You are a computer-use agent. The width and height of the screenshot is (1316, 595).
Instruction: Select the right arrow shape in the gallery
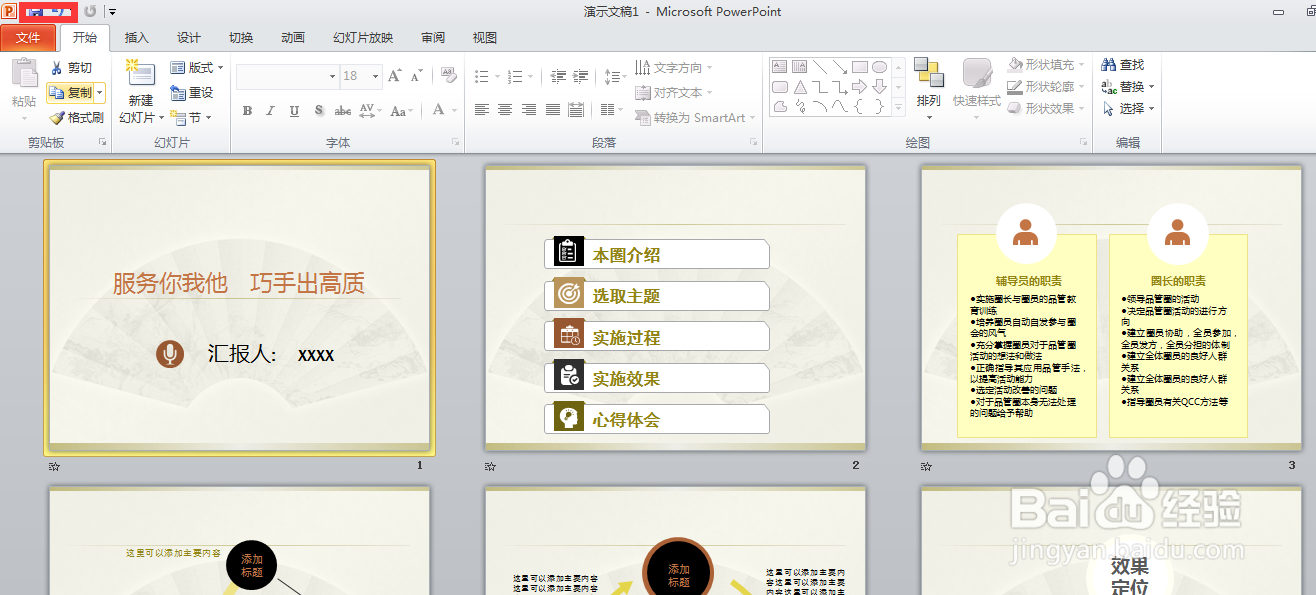(x=859, y=87)
